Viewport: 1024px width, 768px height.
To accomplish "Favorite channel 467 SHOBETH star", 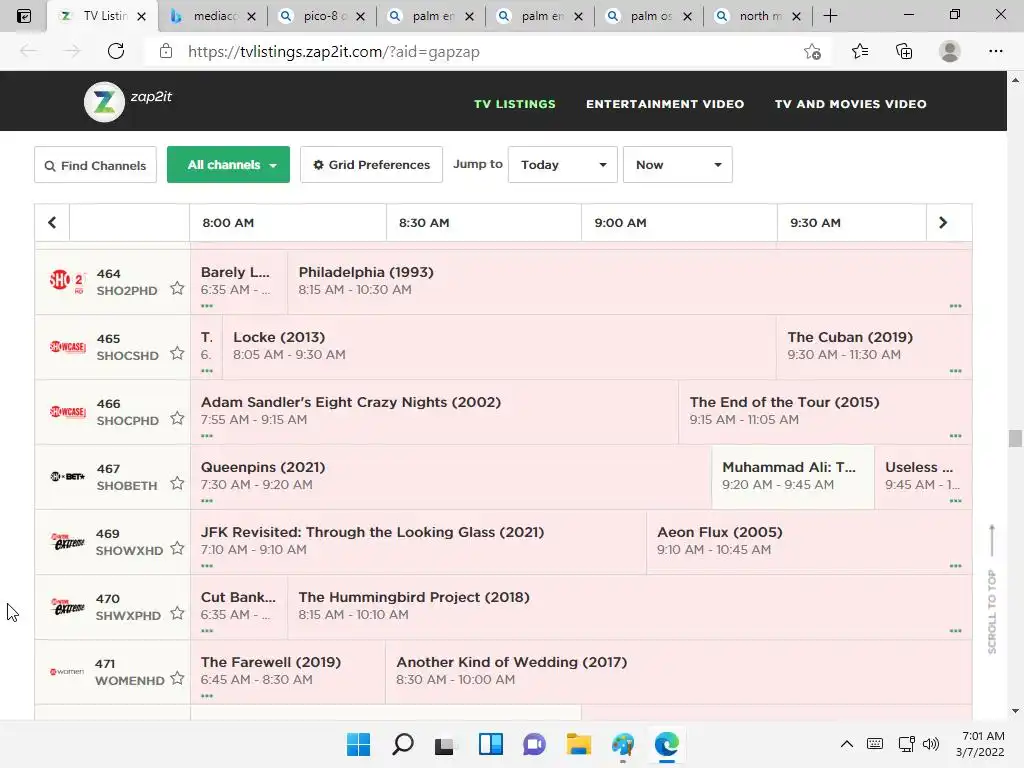I will (x=177, y=483).
